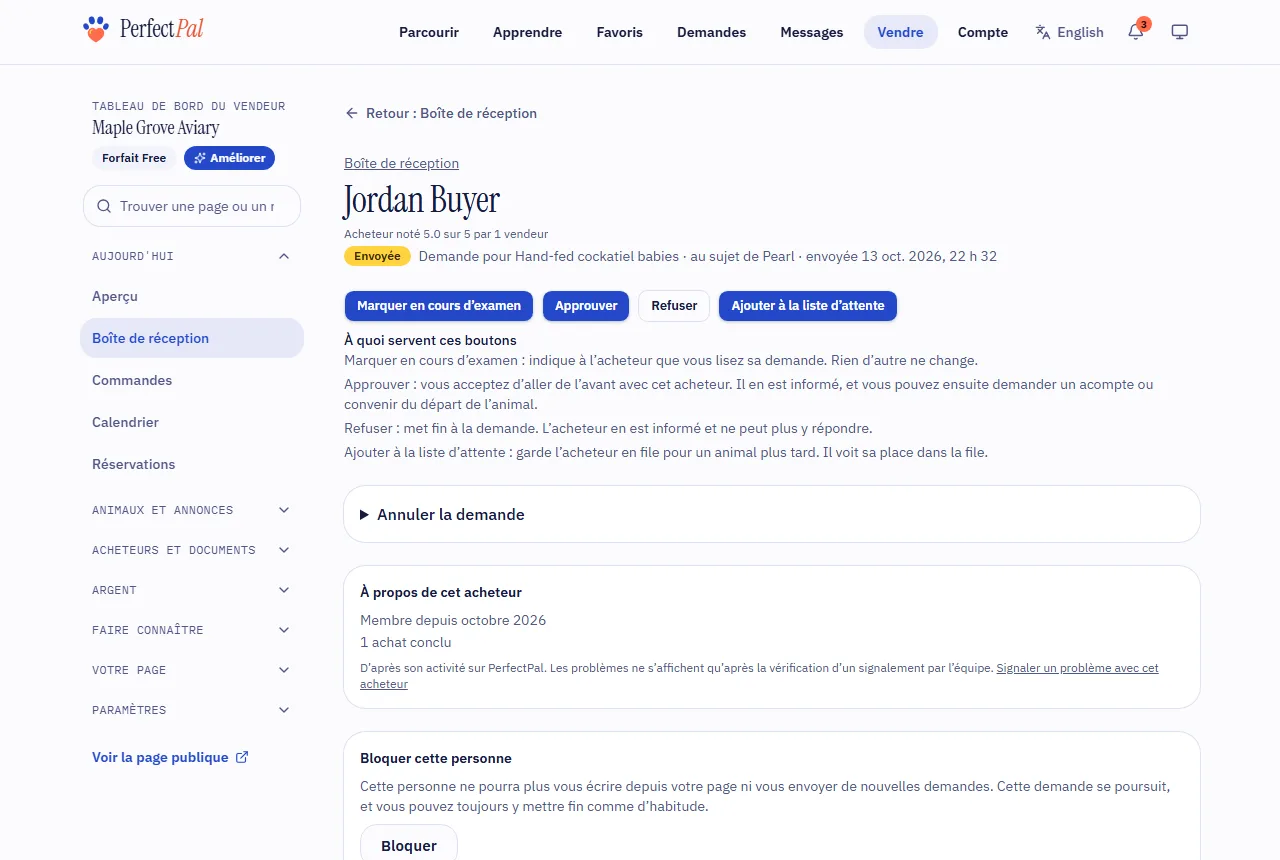Click the Forfait Free plan badge
This screenshot has width=1280, height=860.
point(134,158)
